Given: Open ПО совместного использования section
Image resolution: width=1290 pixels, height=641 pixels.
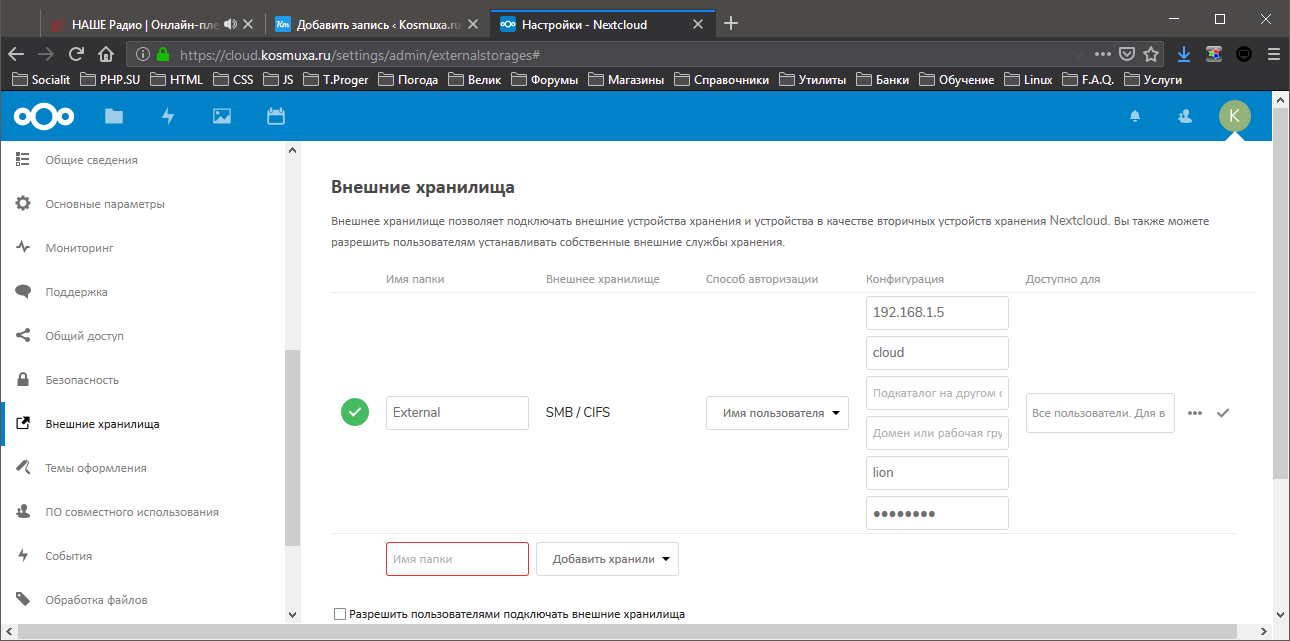Looking at the screenshot, I should pos(132,512).
